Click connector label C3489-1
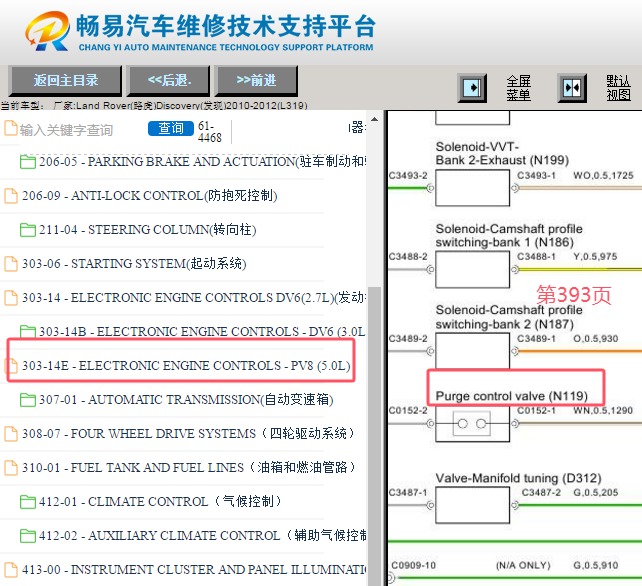 pos(536,339)
